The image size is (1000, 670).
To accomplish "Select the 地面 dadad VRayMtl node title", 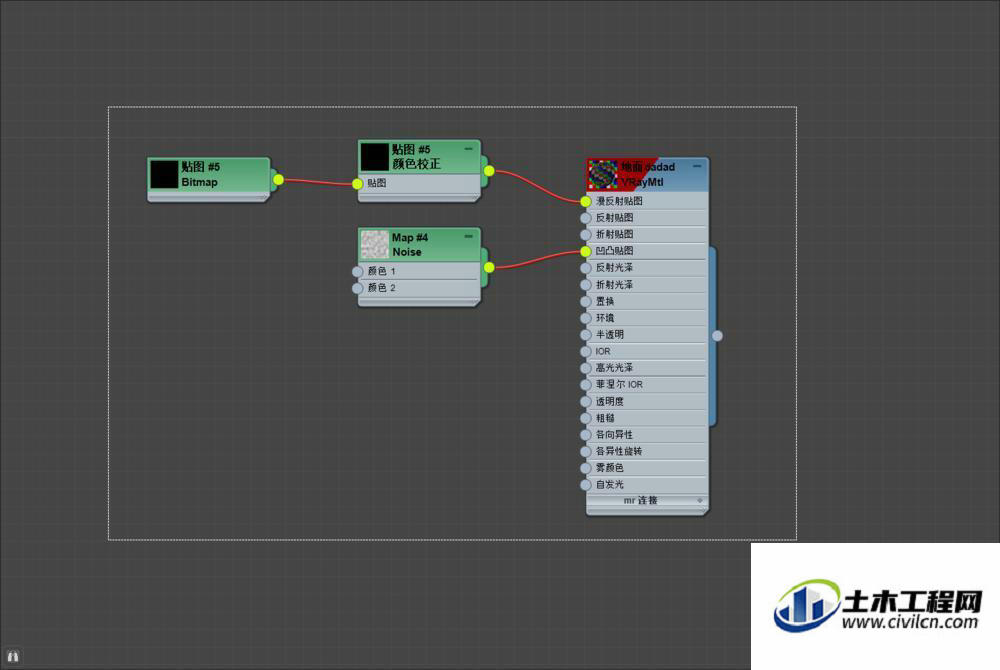I will click(x=647, y=174).
